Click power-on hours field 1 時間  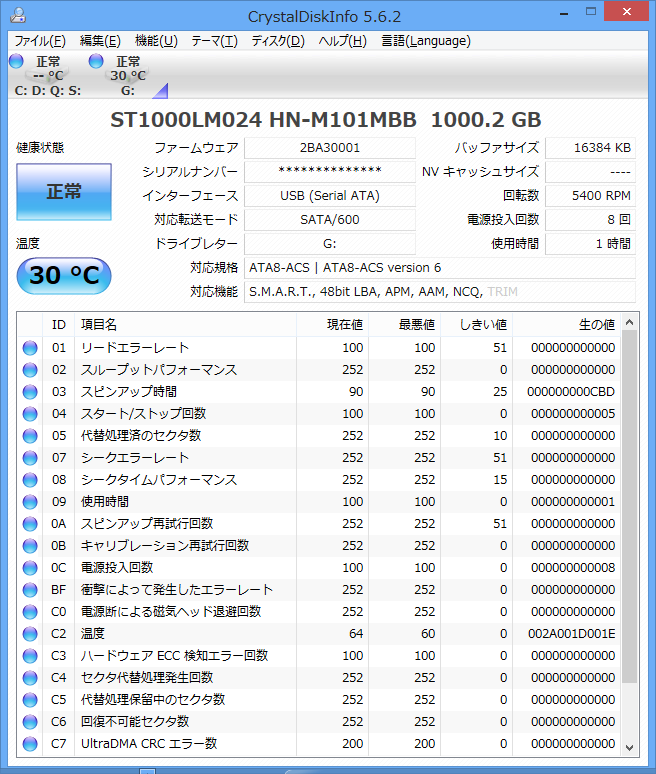click(x=590, y=244)
